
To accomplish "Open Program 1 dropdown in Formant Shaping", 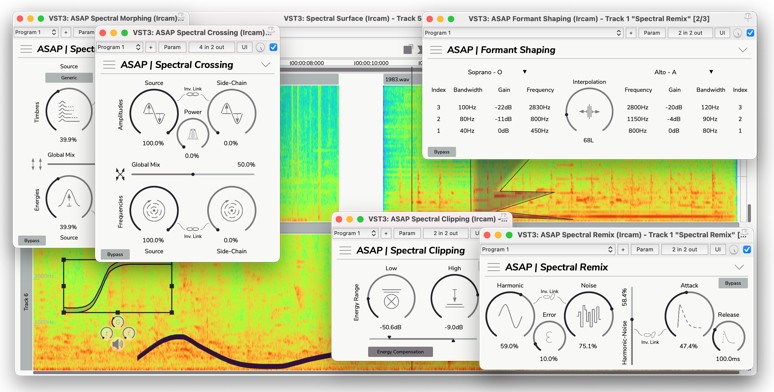I will point(524,33).
